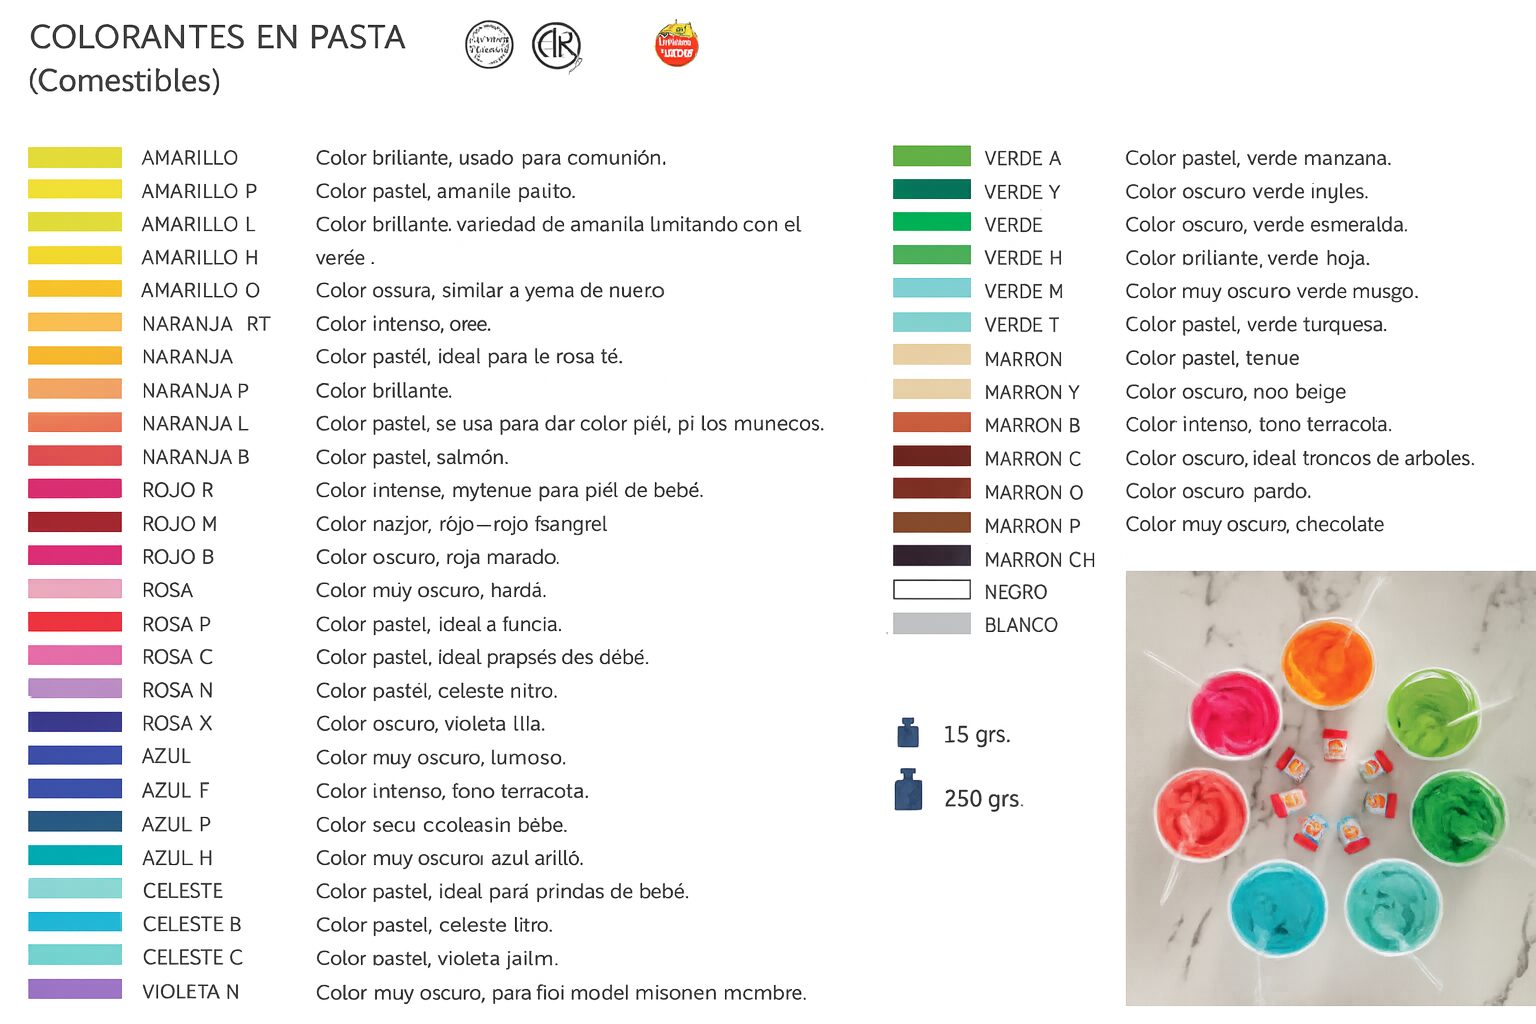Choose the gray BLANCO swatch
1536x1024 pixels.
(x=931, y=624)
